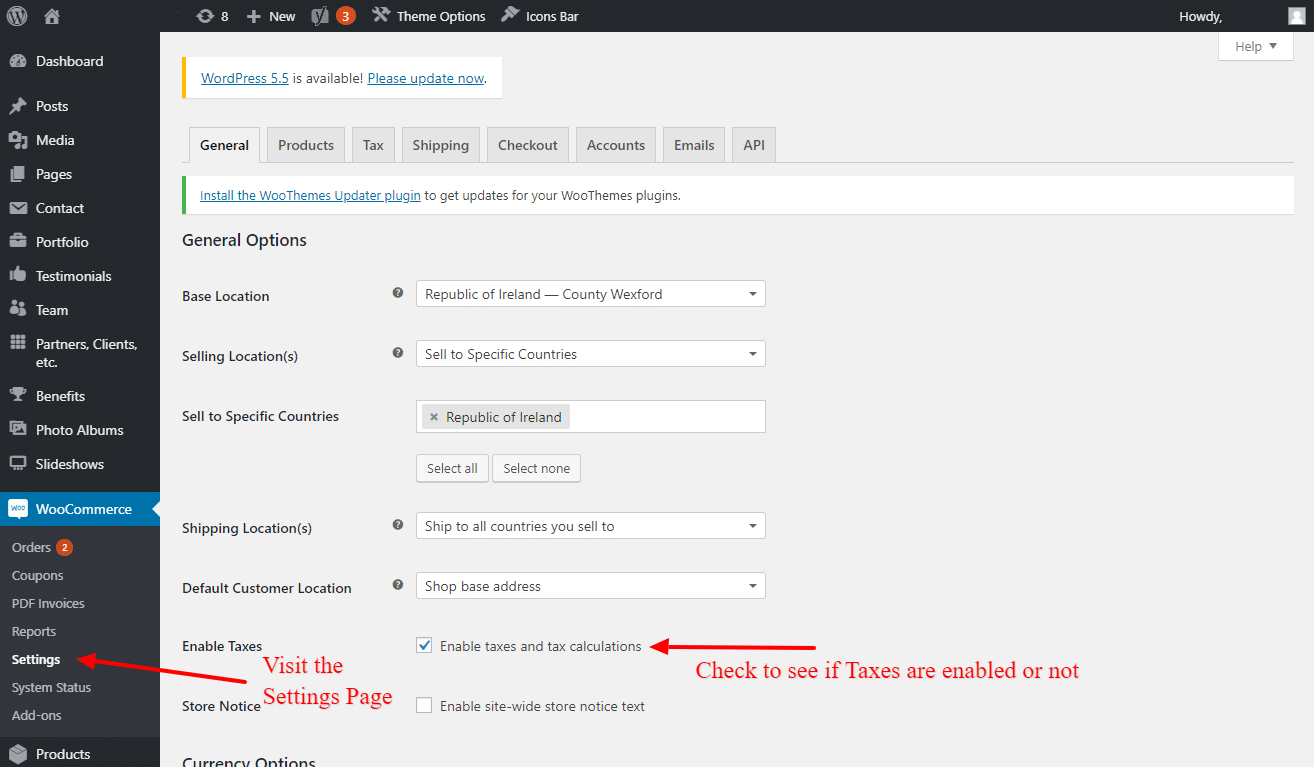Viewport: 1314px width, 767px height.
Task: Click help tooltip icon for Base Location
Action: [398, 293]
